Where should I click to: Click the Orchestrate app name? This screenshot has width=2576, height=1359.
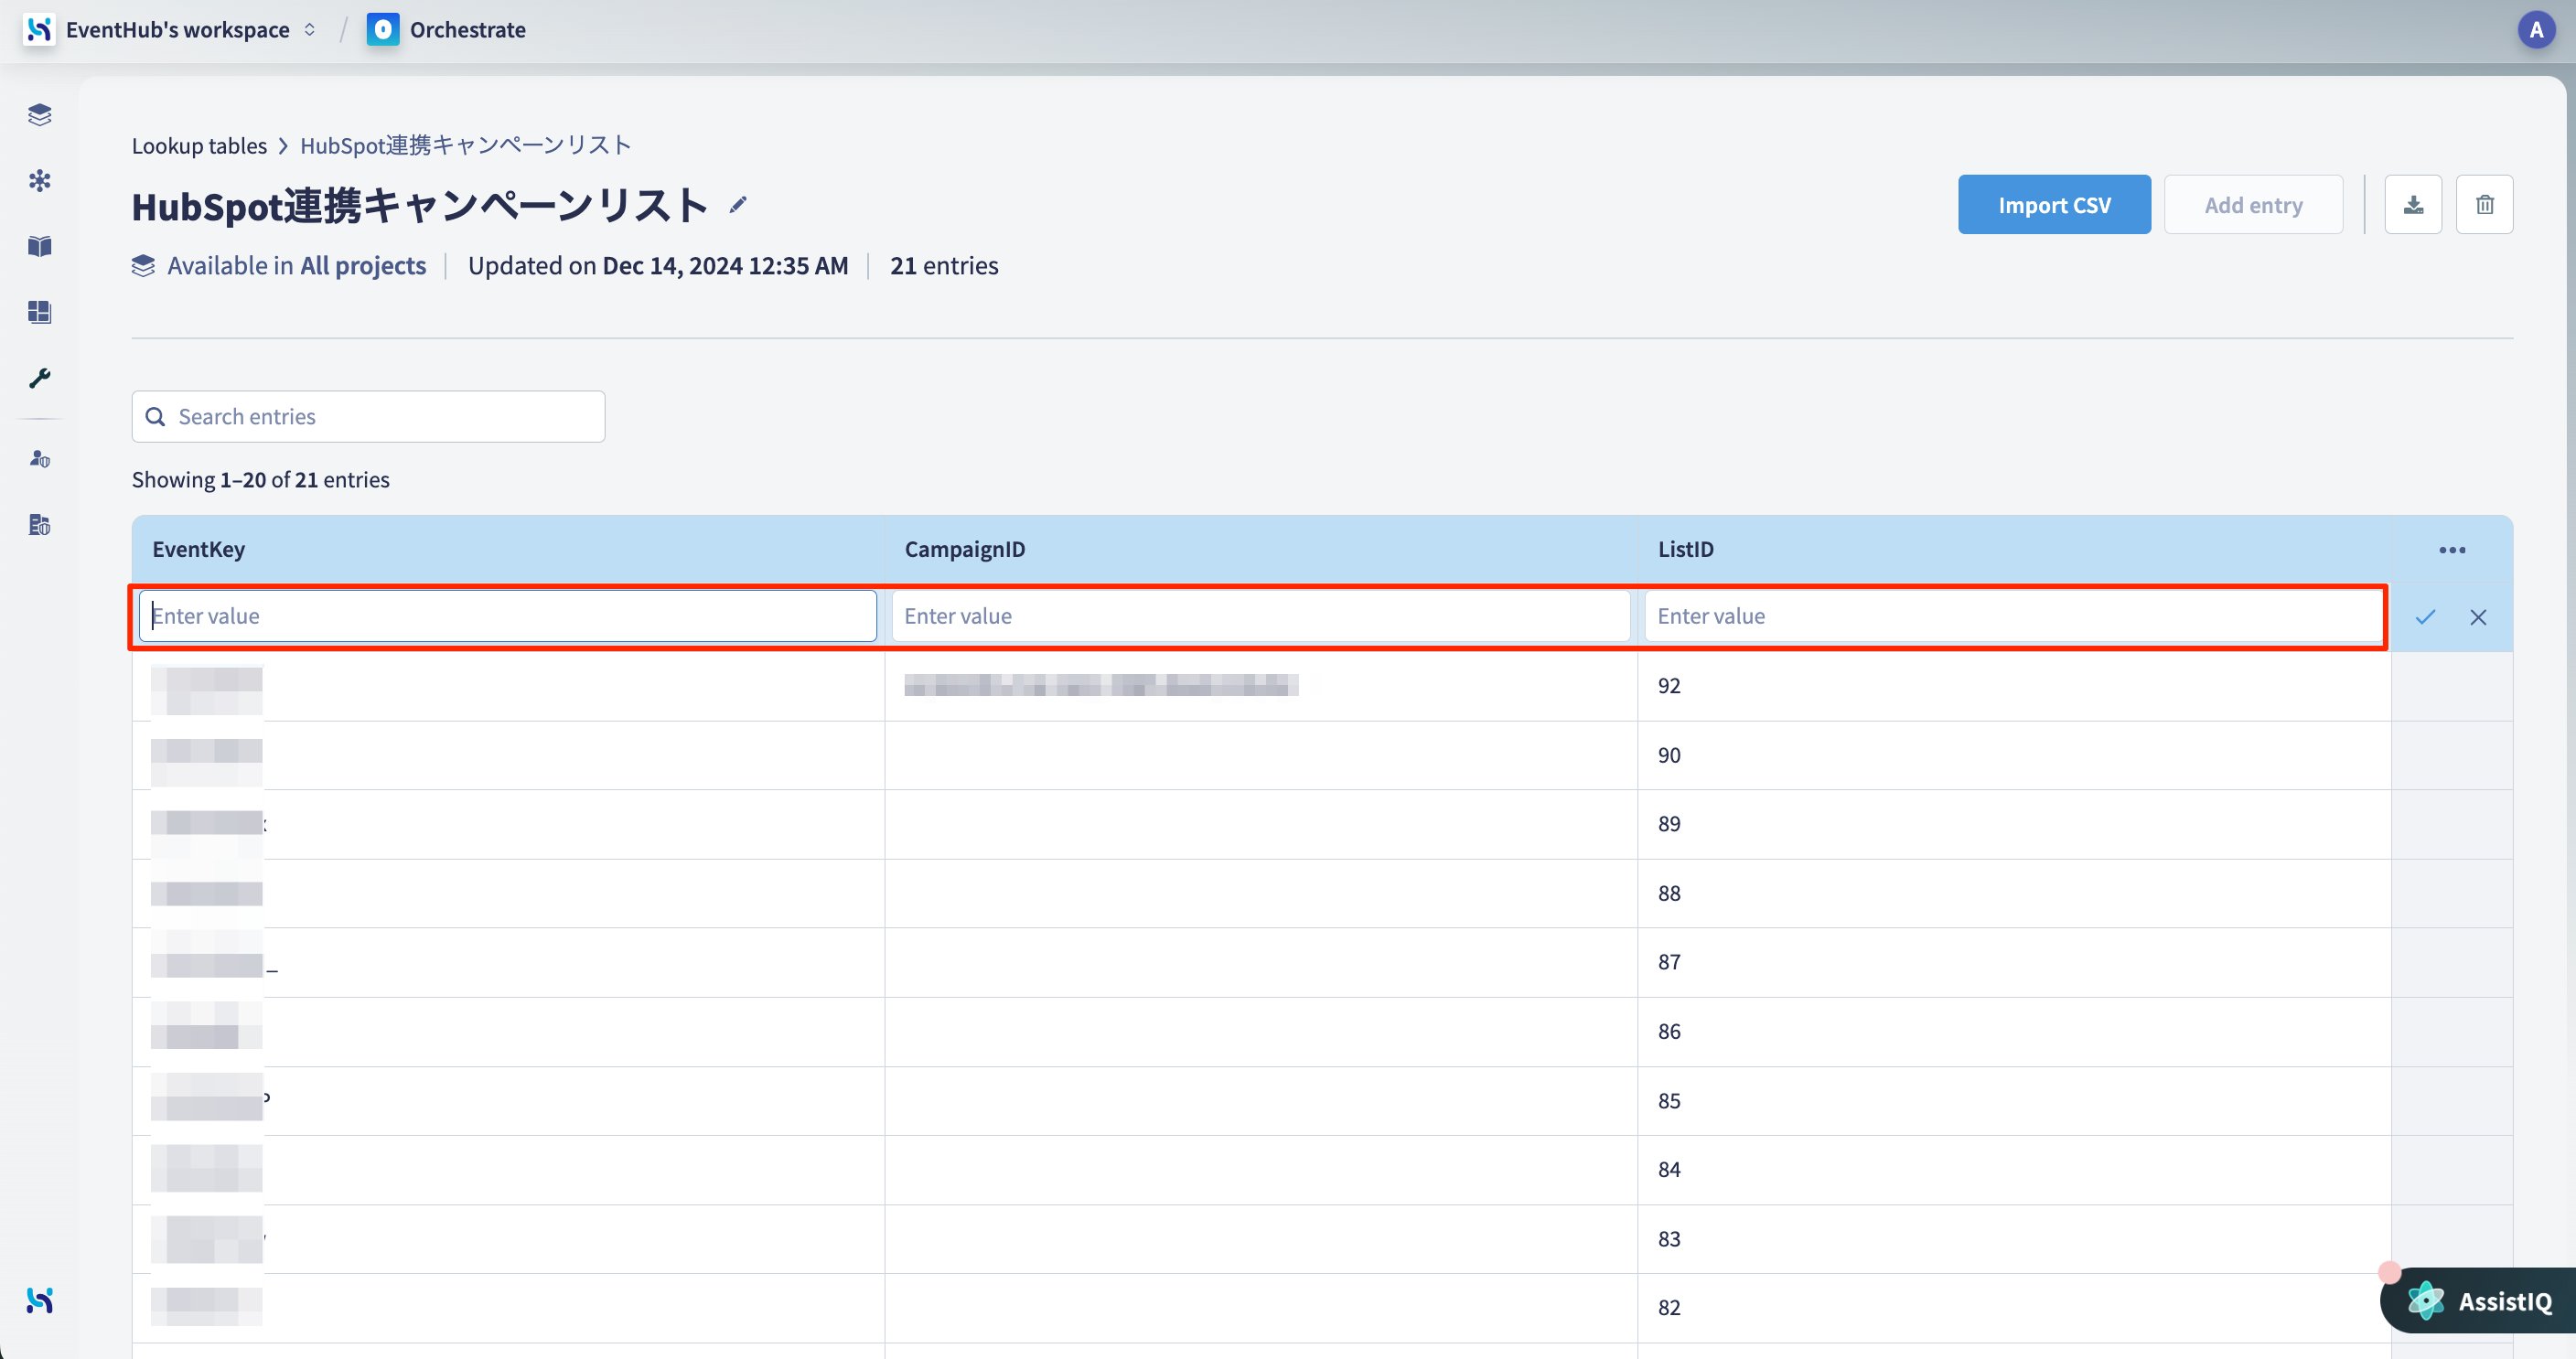tap(467, 30)
